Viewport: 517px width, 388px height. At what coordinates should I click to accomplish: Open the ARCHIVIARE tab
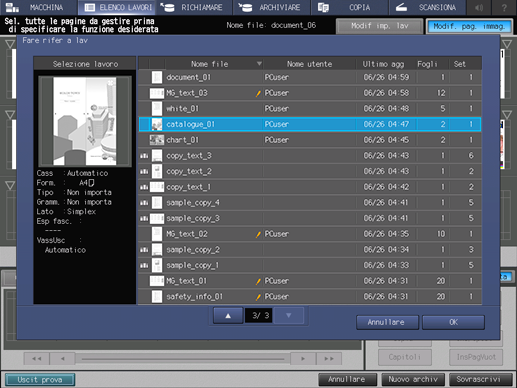(x=271, y=7)
